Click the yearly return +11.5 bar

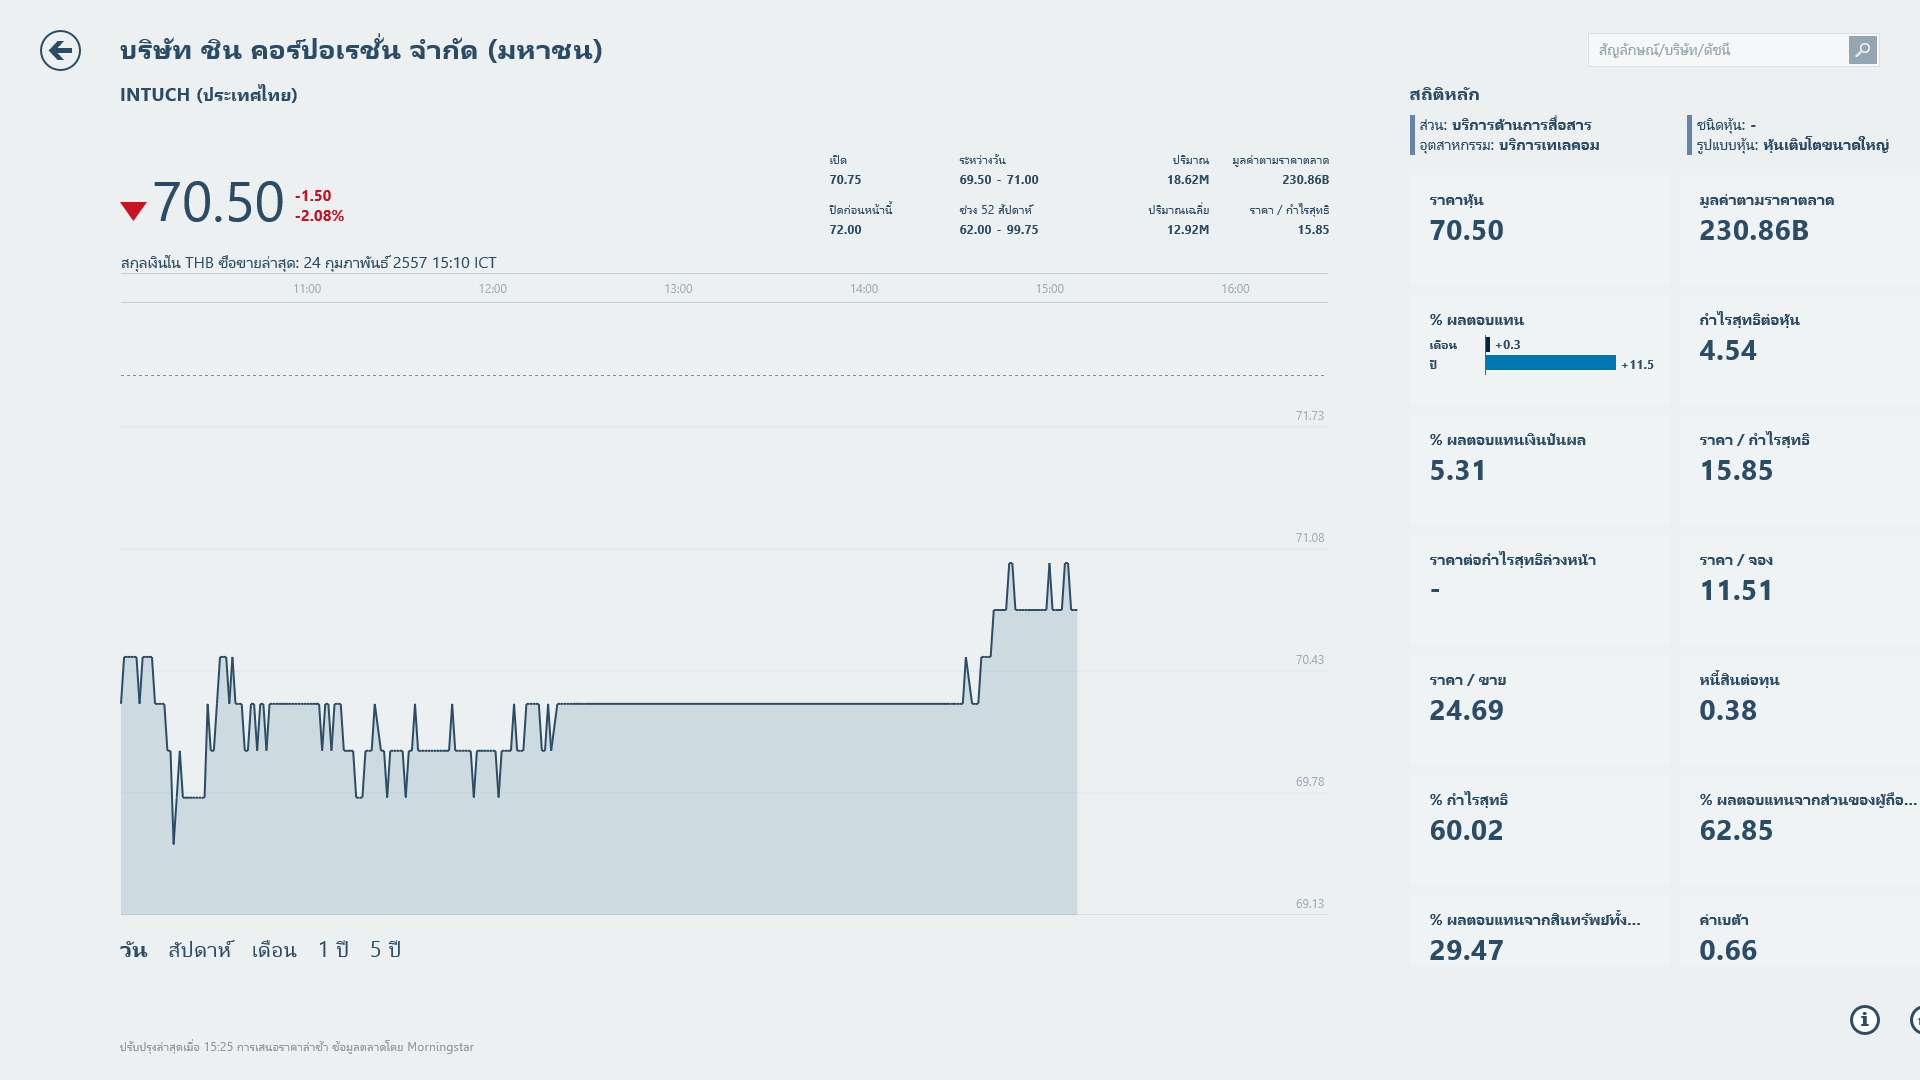(x=1550, y=364)
